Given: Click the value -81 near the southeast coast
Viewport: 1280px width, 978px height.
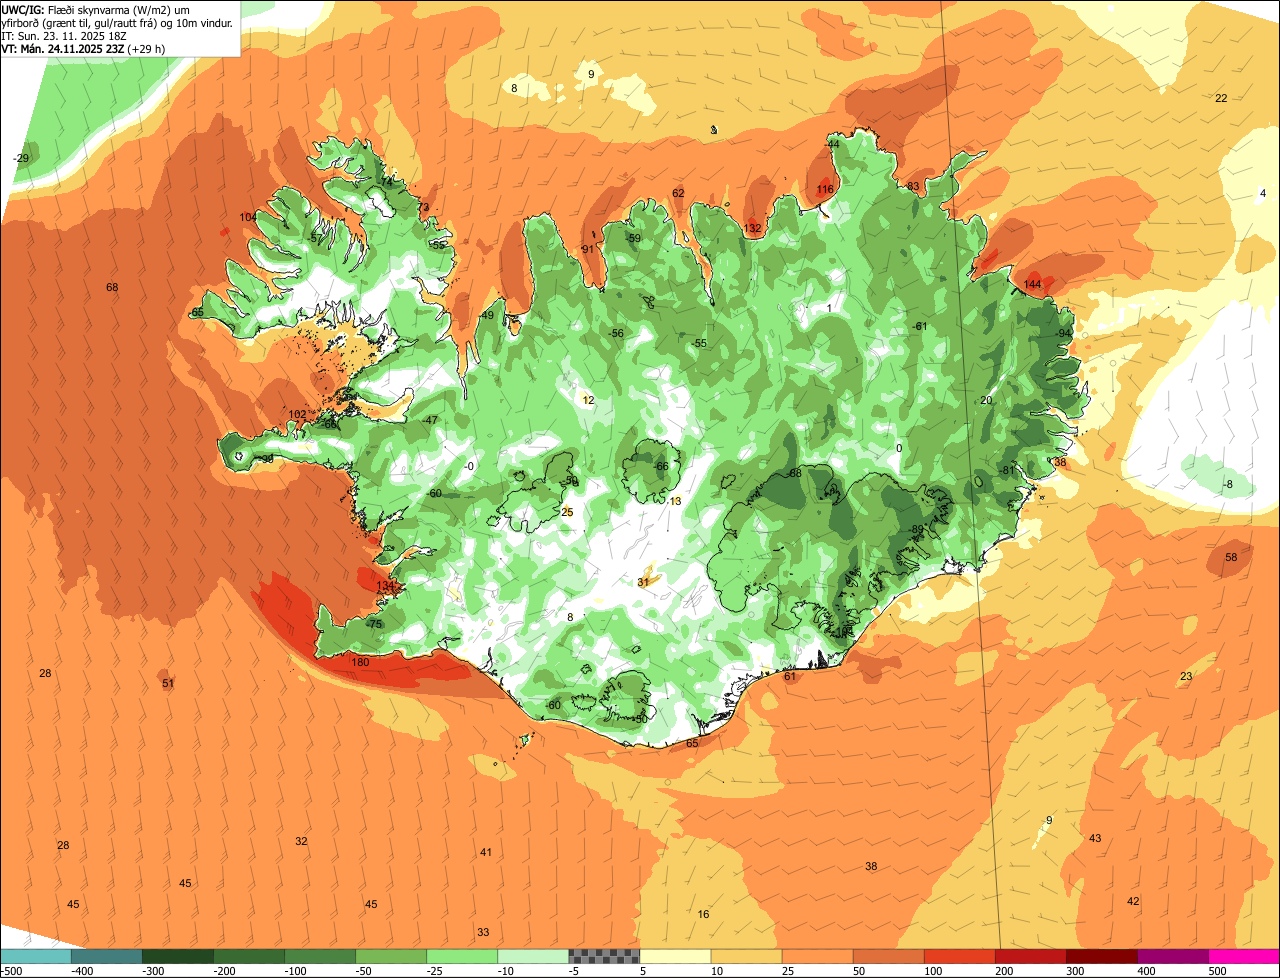Looking at the screenshot, I should [x=1008, y=470].
